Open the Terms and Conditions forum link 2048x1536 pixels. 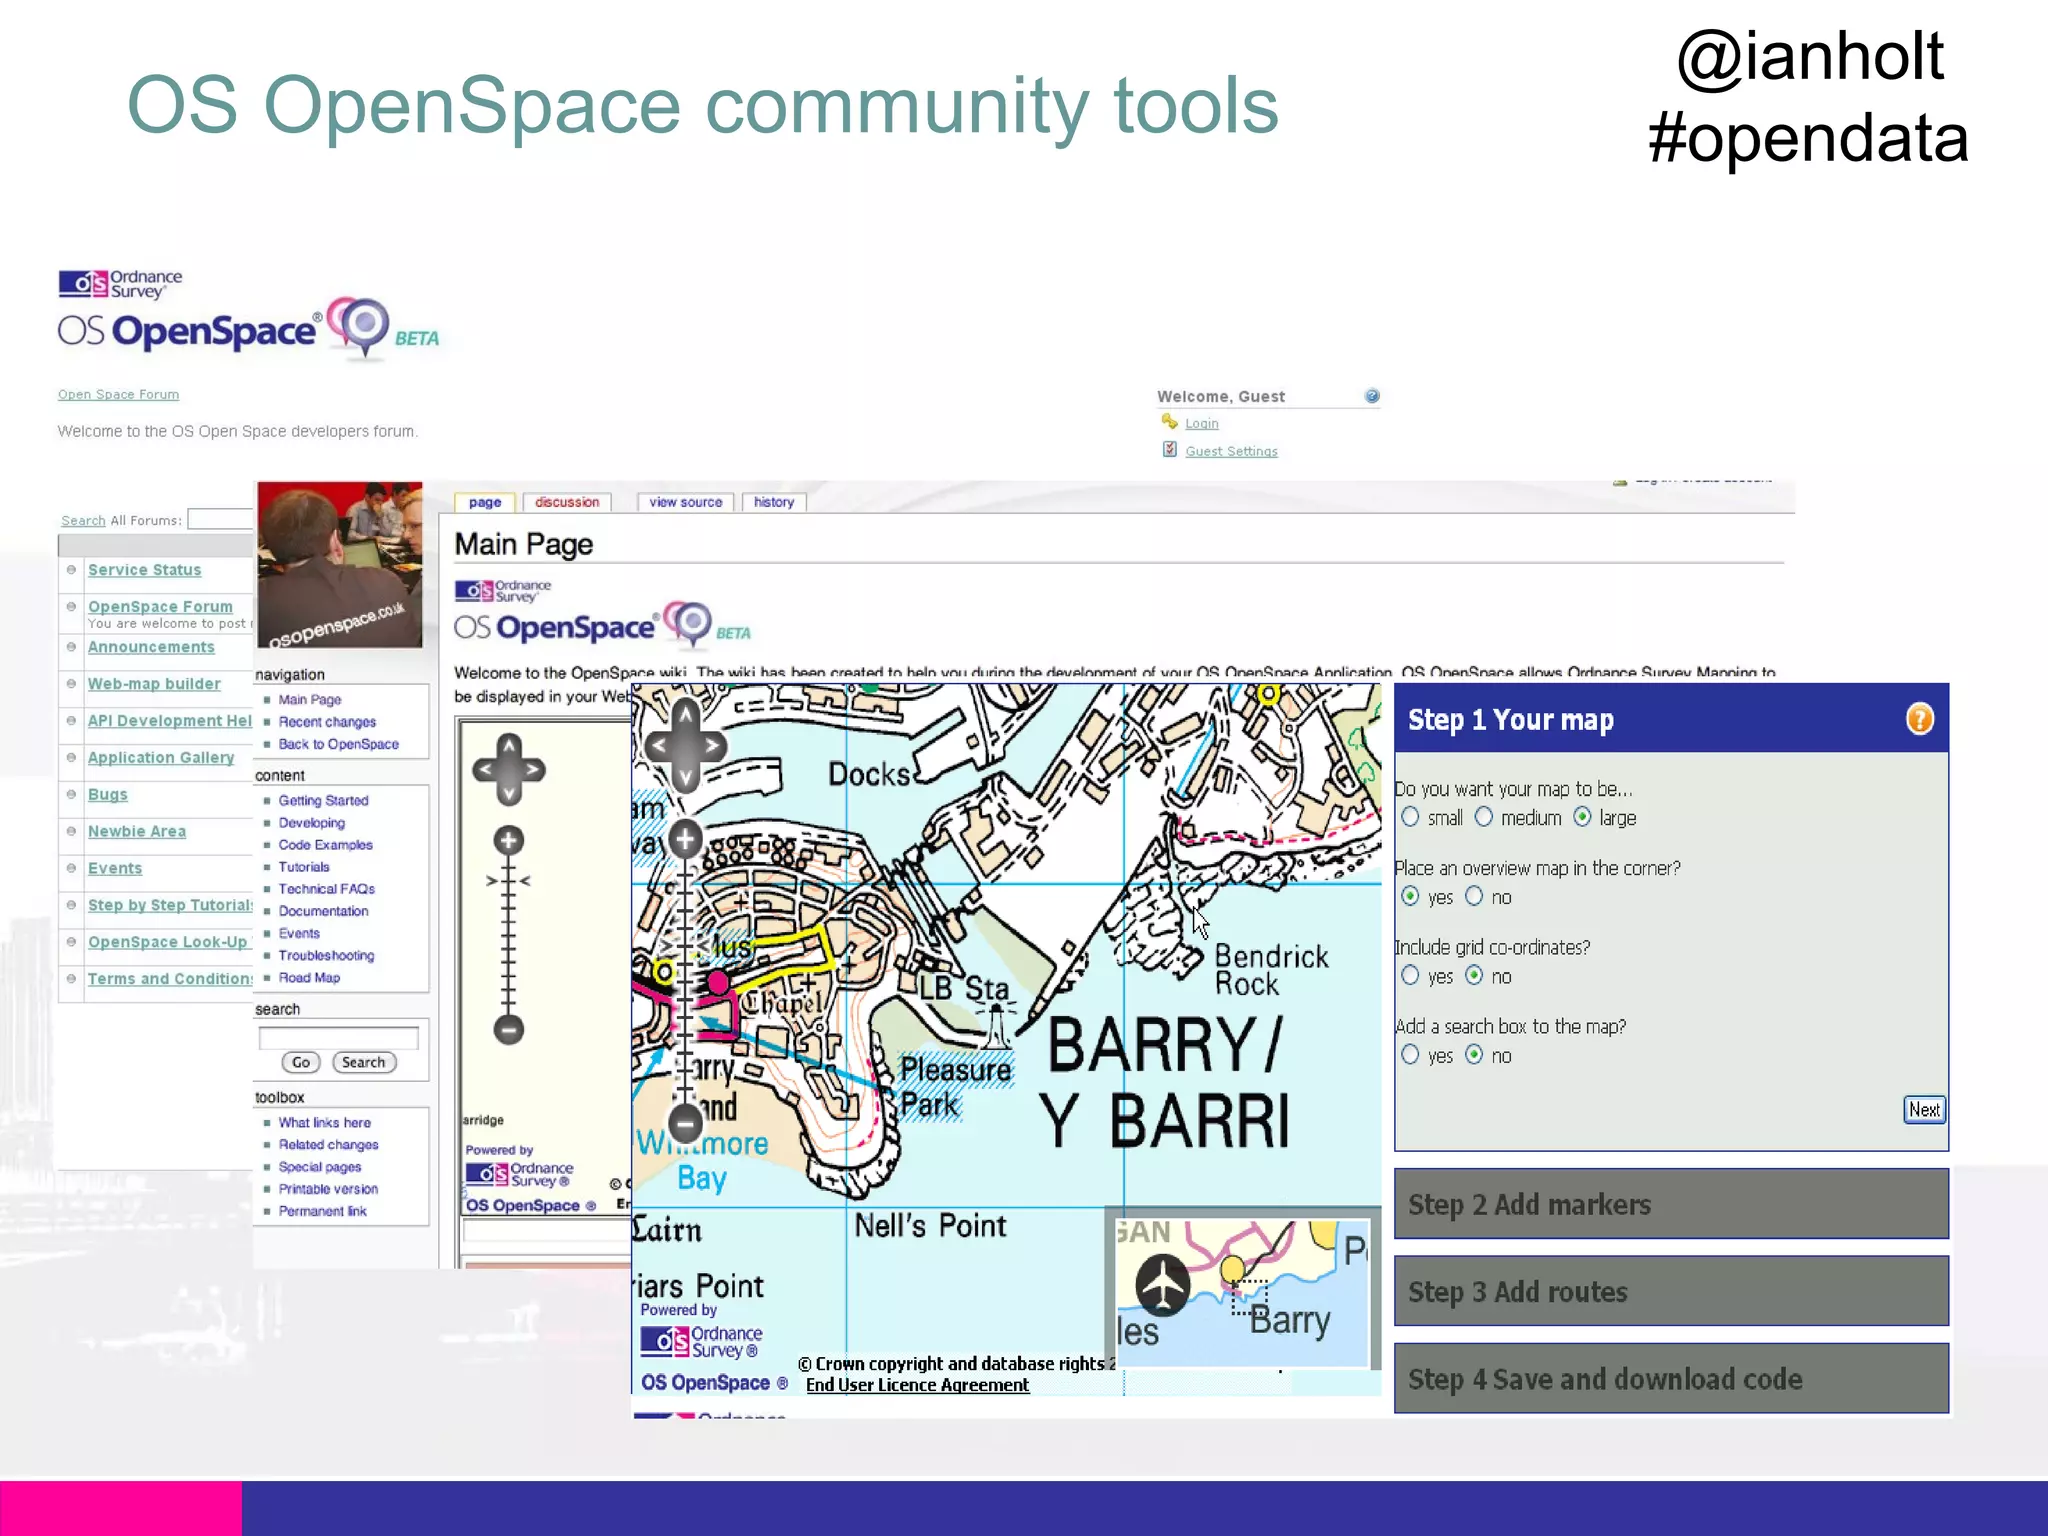pos(170,979)
